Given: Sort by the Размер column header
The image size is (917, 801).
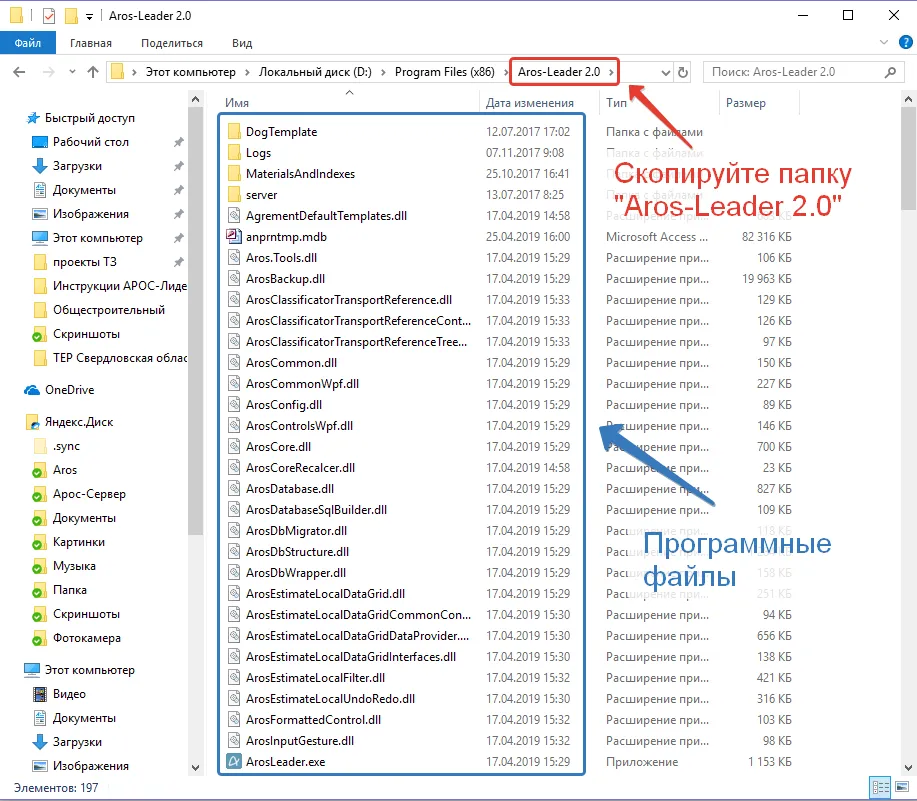Looking at the screenshot, I should click(746, 102).
